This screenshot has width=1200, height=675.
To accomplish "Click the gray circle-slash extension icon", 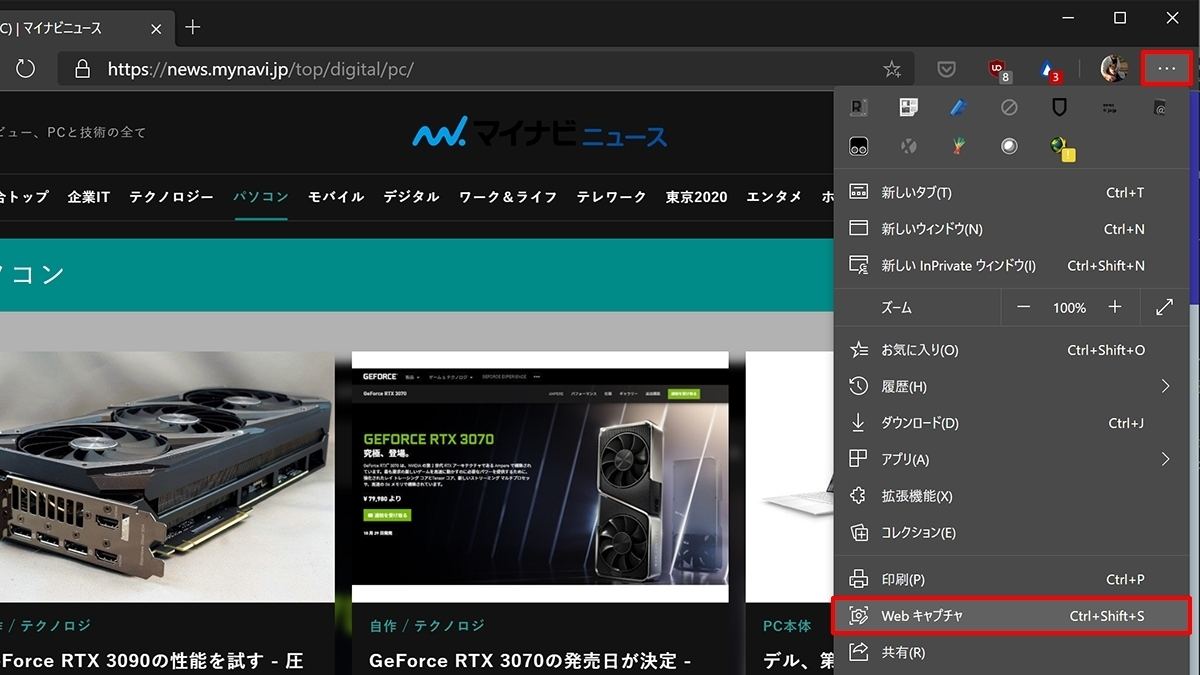I will [1009, 107].
